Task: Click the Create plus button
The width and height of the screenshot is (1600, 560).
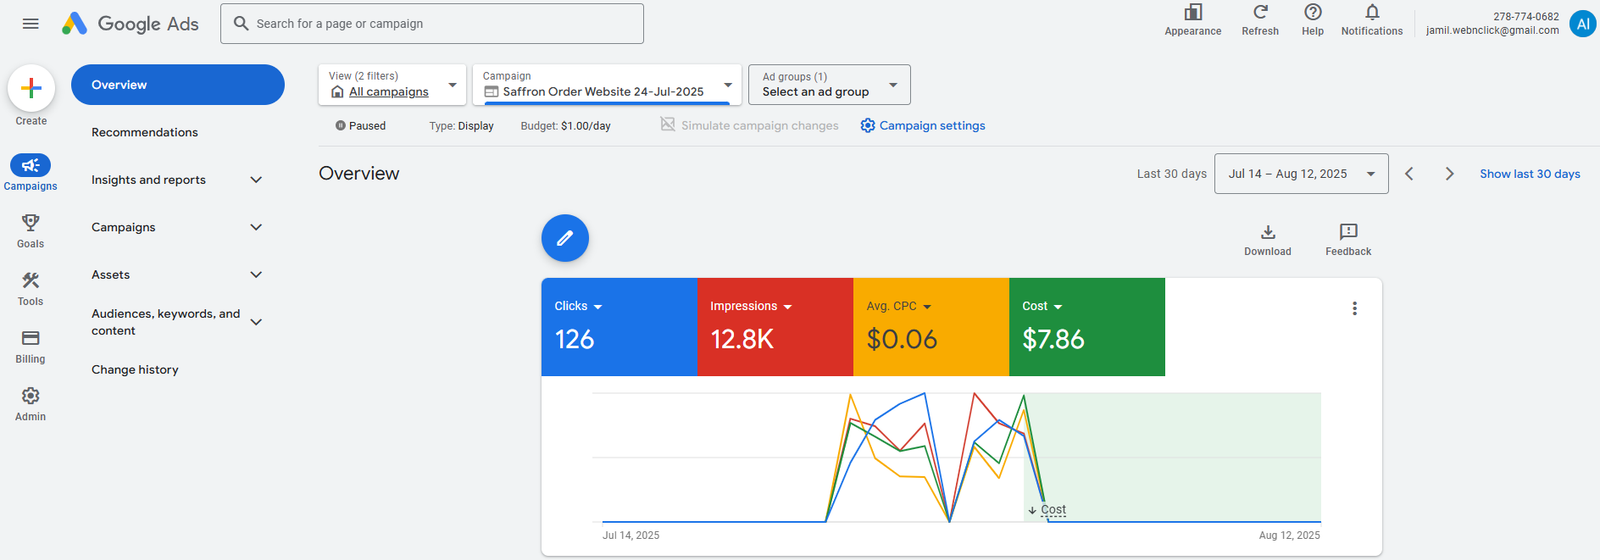Action: (31, 88)
